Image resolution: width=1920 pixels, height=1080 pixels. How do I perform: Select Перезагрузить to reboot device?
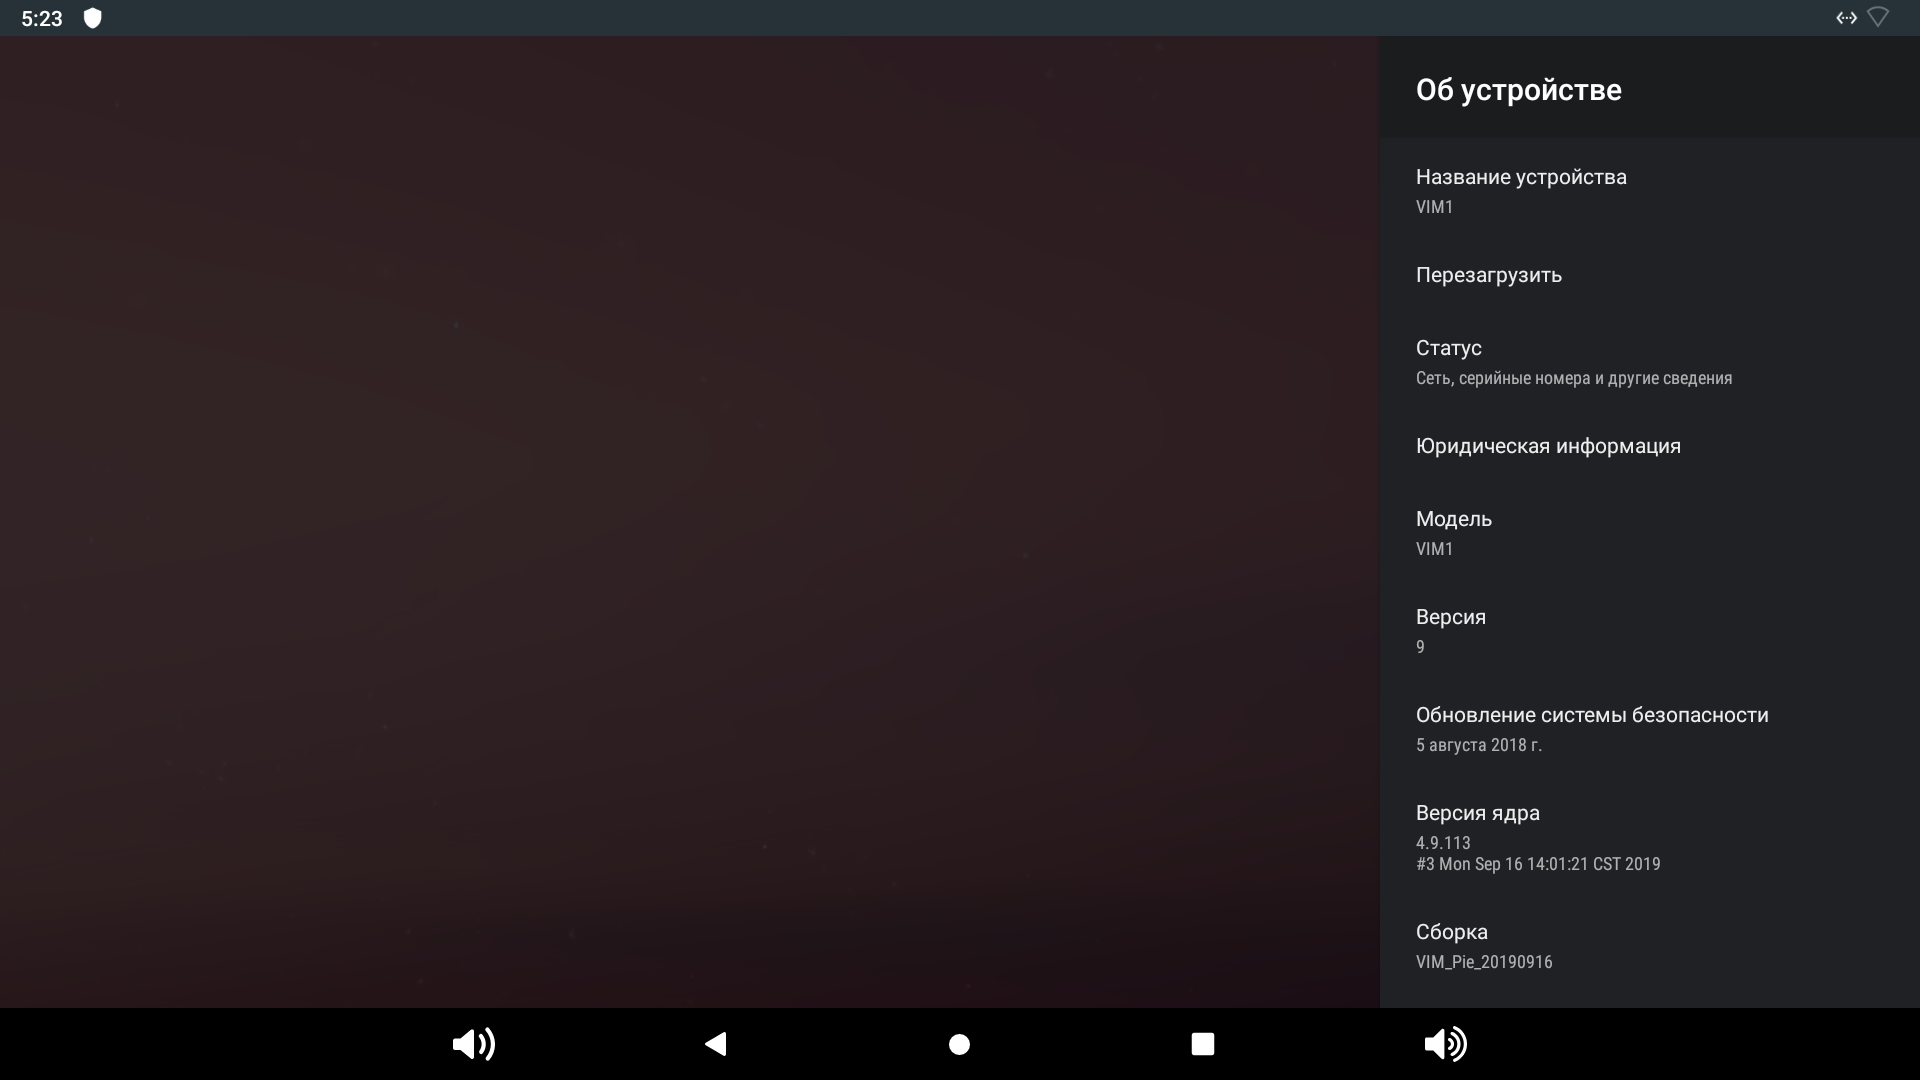[1650, 275]
